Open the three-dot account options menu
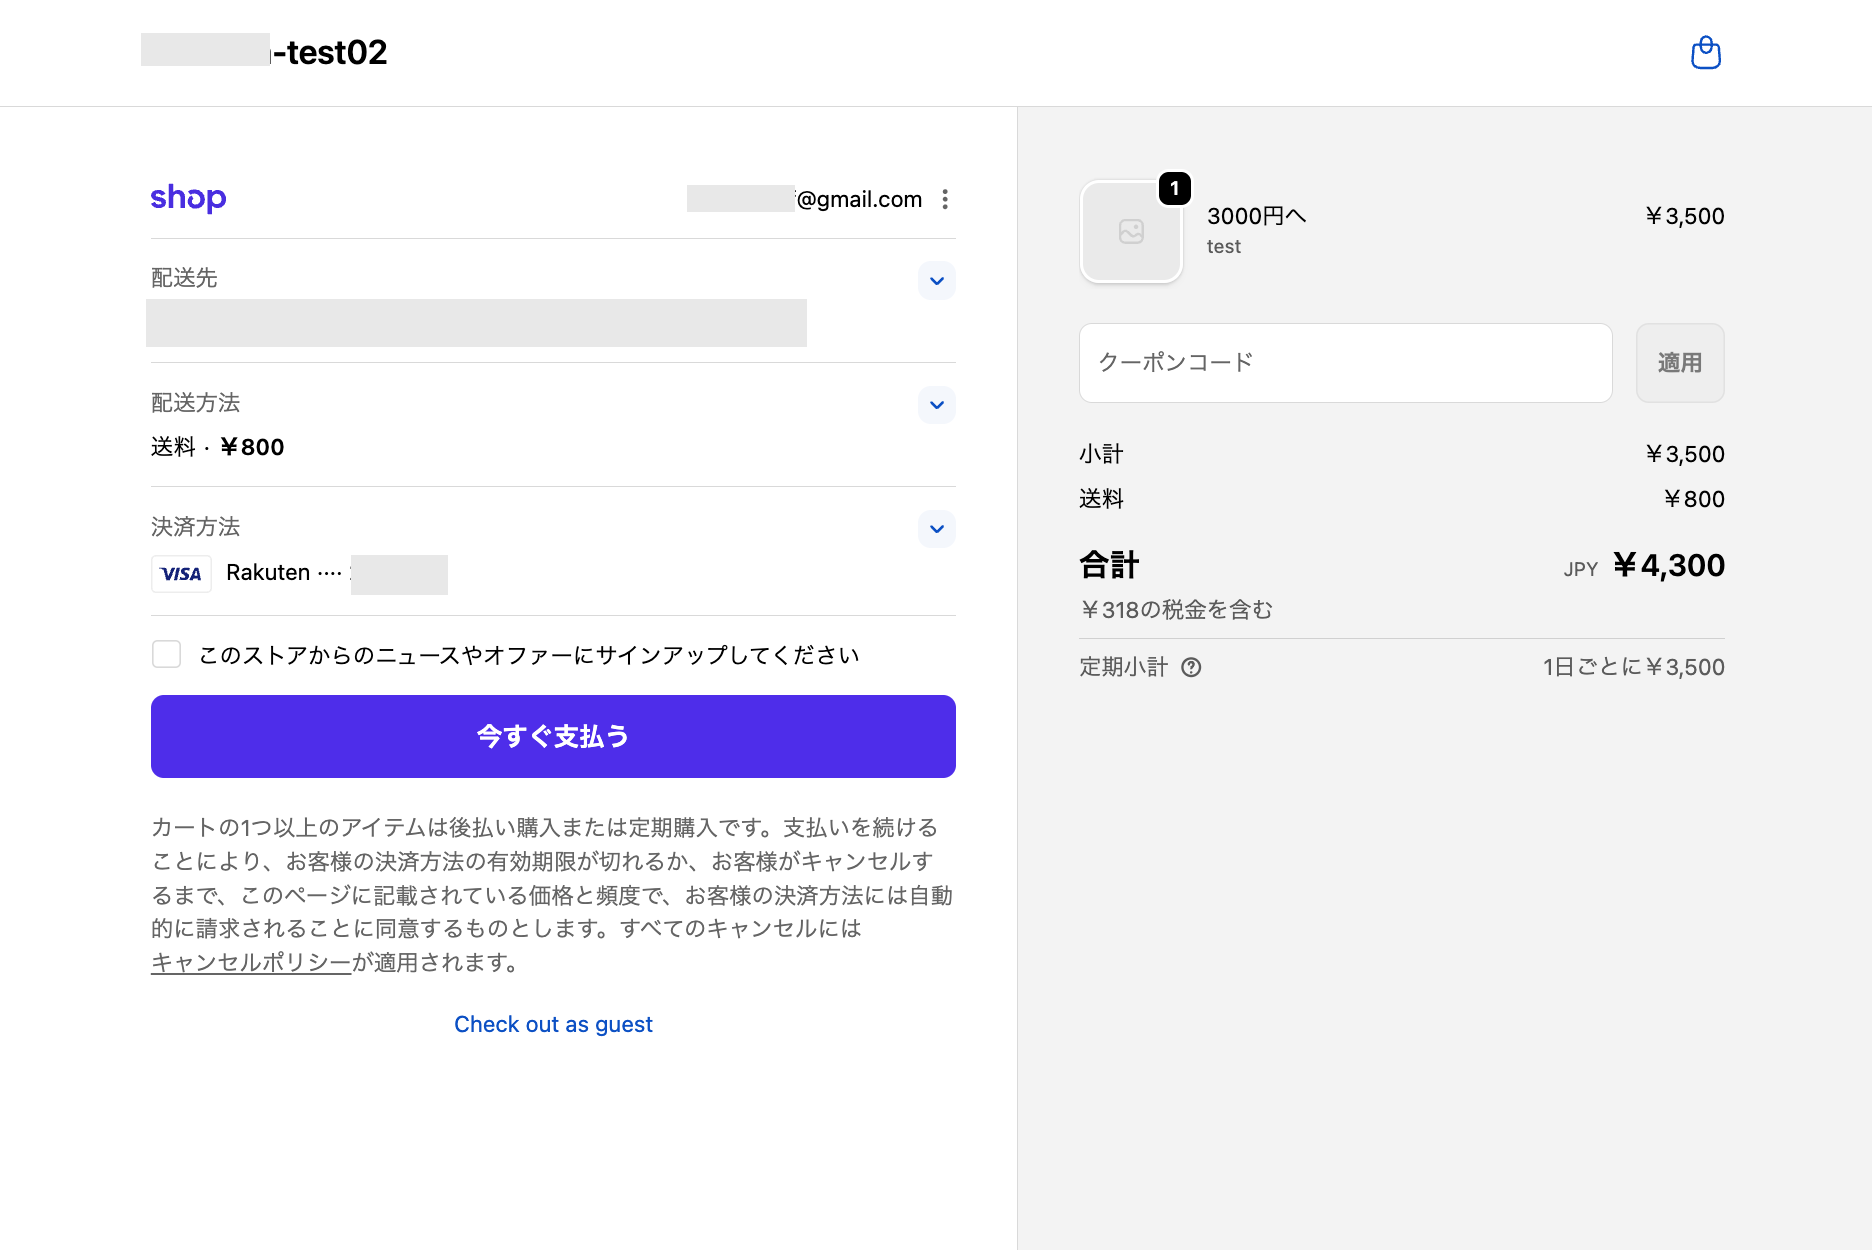1872x1250 pixels. click(945, 199)
